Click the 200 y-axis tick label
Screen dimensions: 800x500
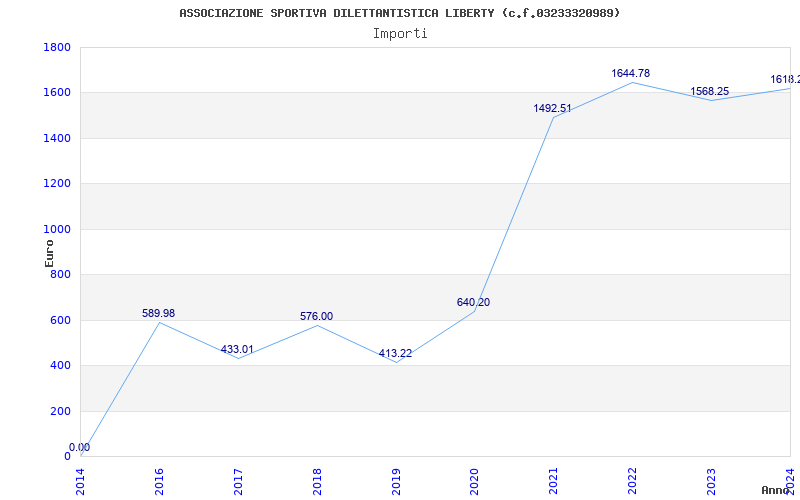click(61, 411)
